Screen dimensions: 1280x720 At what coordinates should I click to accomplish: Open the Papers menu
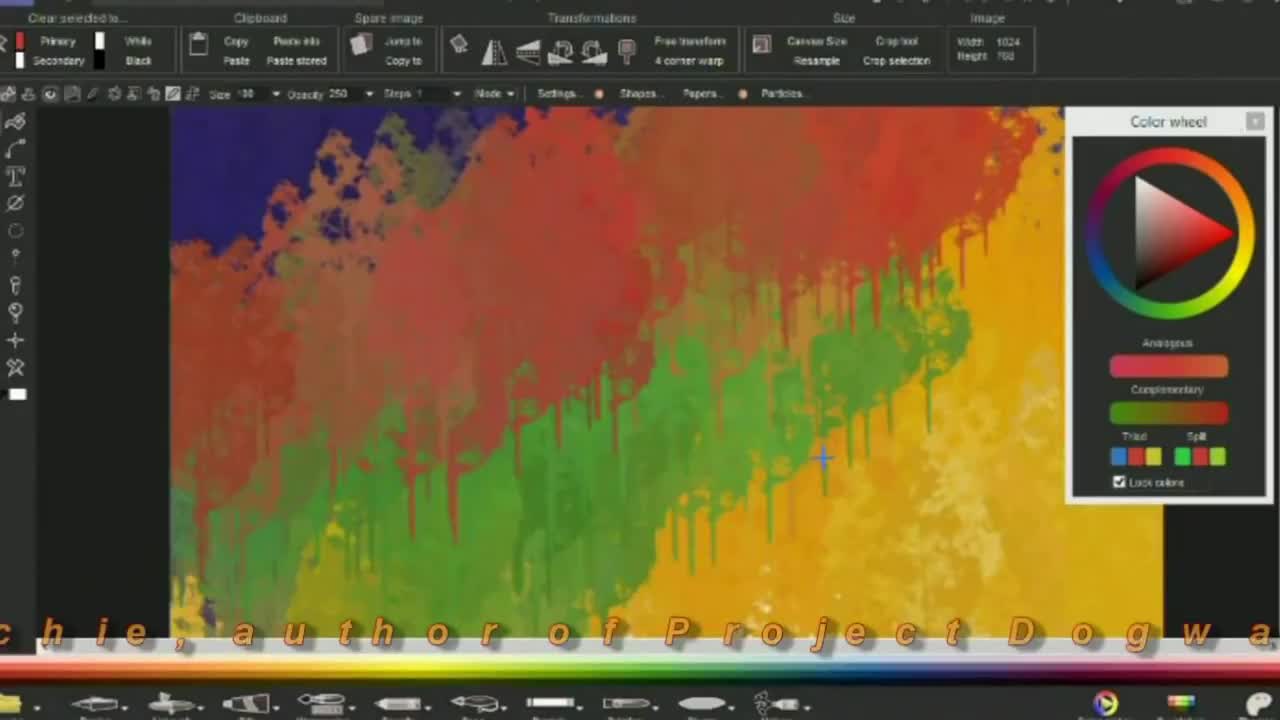pyautogui.click(x=700, y=94)
